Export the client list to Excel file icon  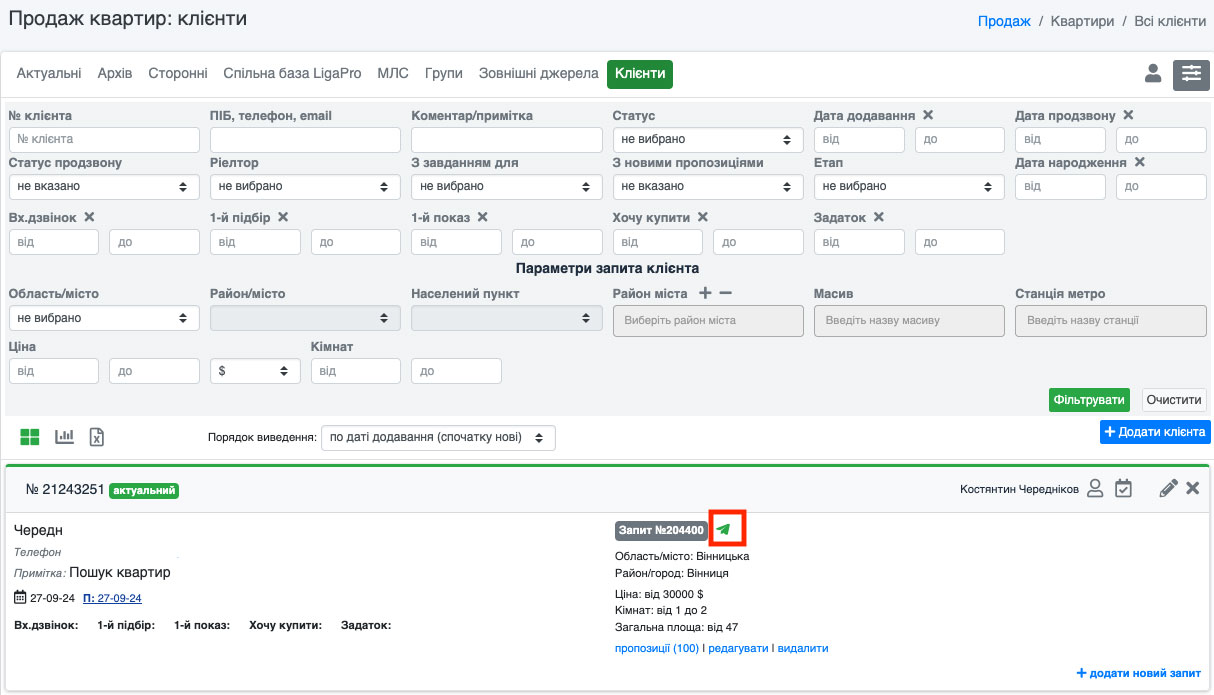97,437
